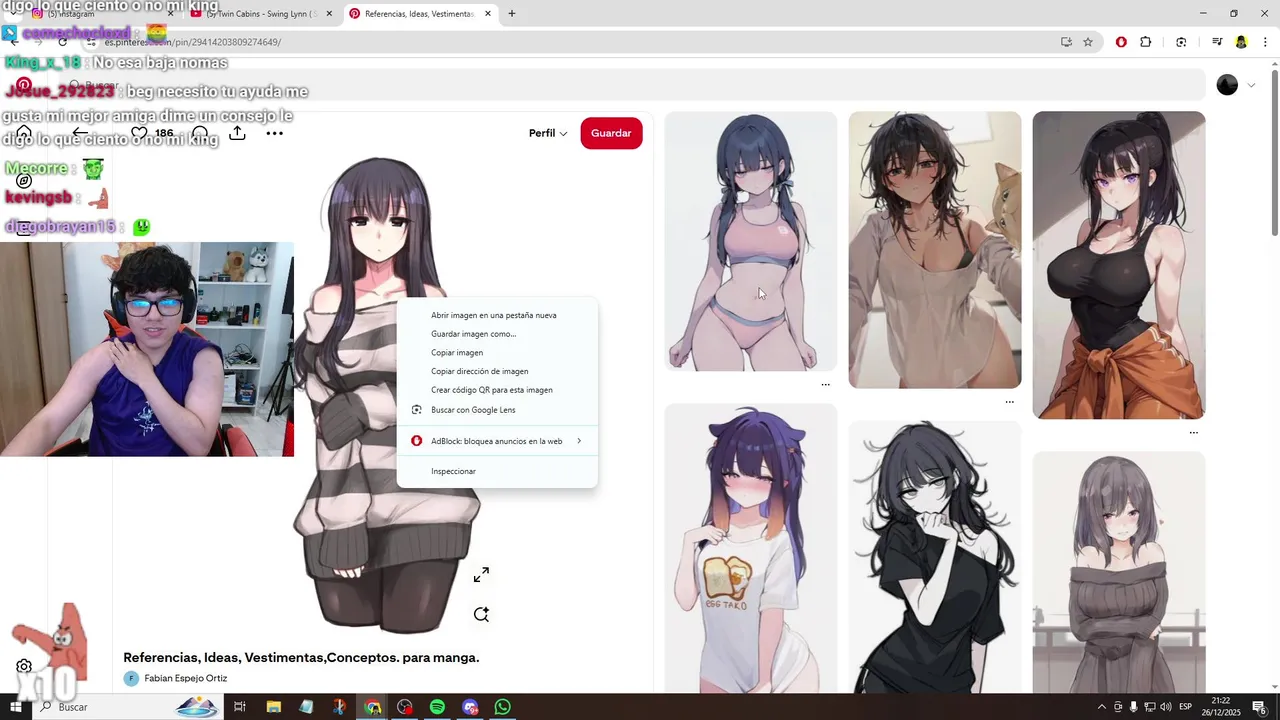This screenshot has height=720, width=1280.
Task: Open the AdBlock extension icon in toolbar
Action: click(1121, 42)
